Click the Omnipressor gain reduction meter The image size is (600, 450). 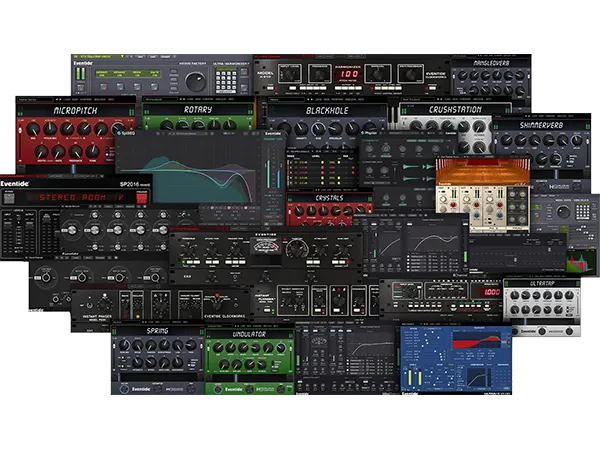[x=266, y=246]
